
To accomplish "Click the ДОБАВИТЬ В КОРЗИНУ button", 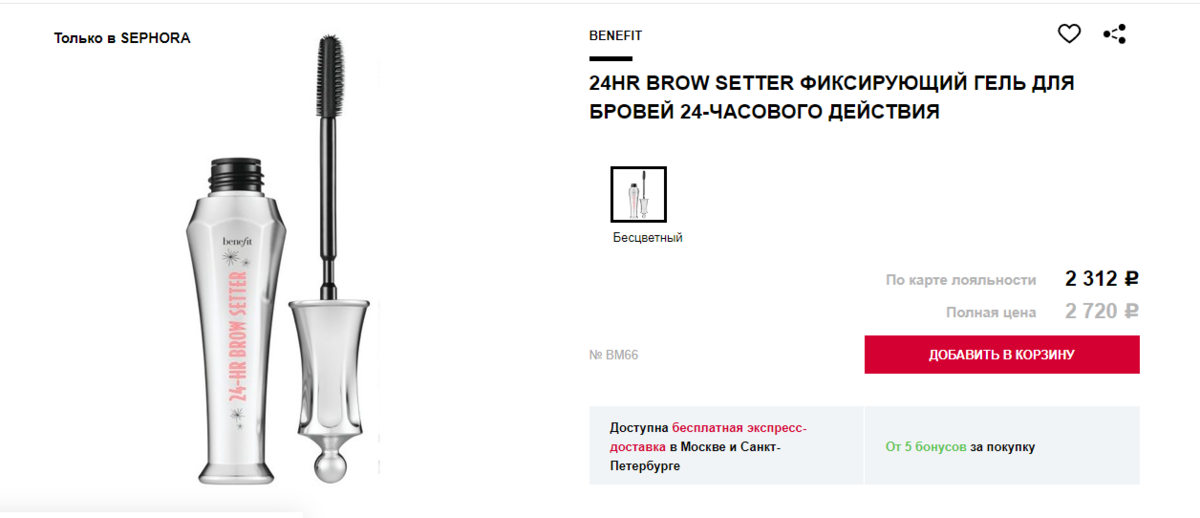I will 1002,355.
